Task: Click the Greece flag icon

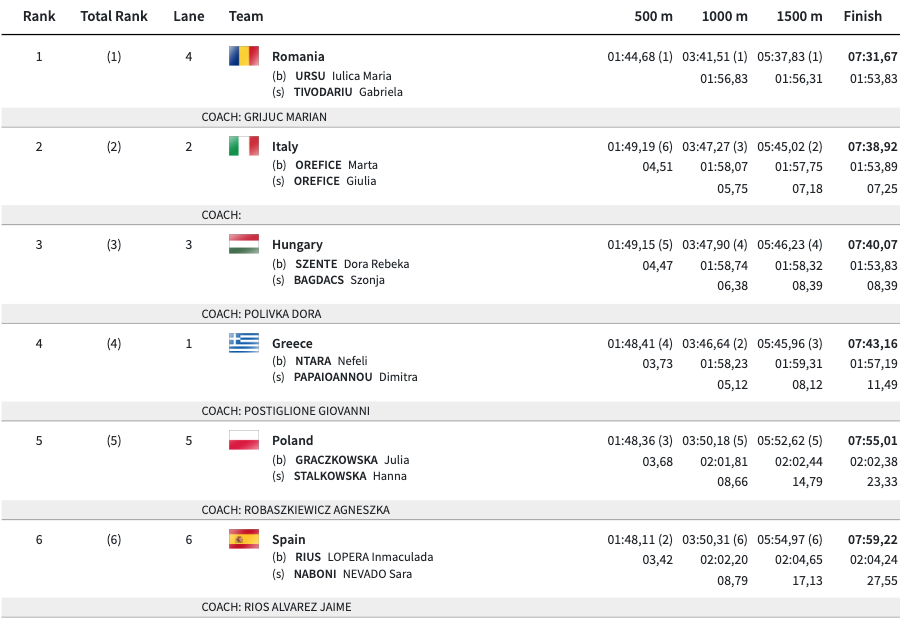Action: click(243, 343)
